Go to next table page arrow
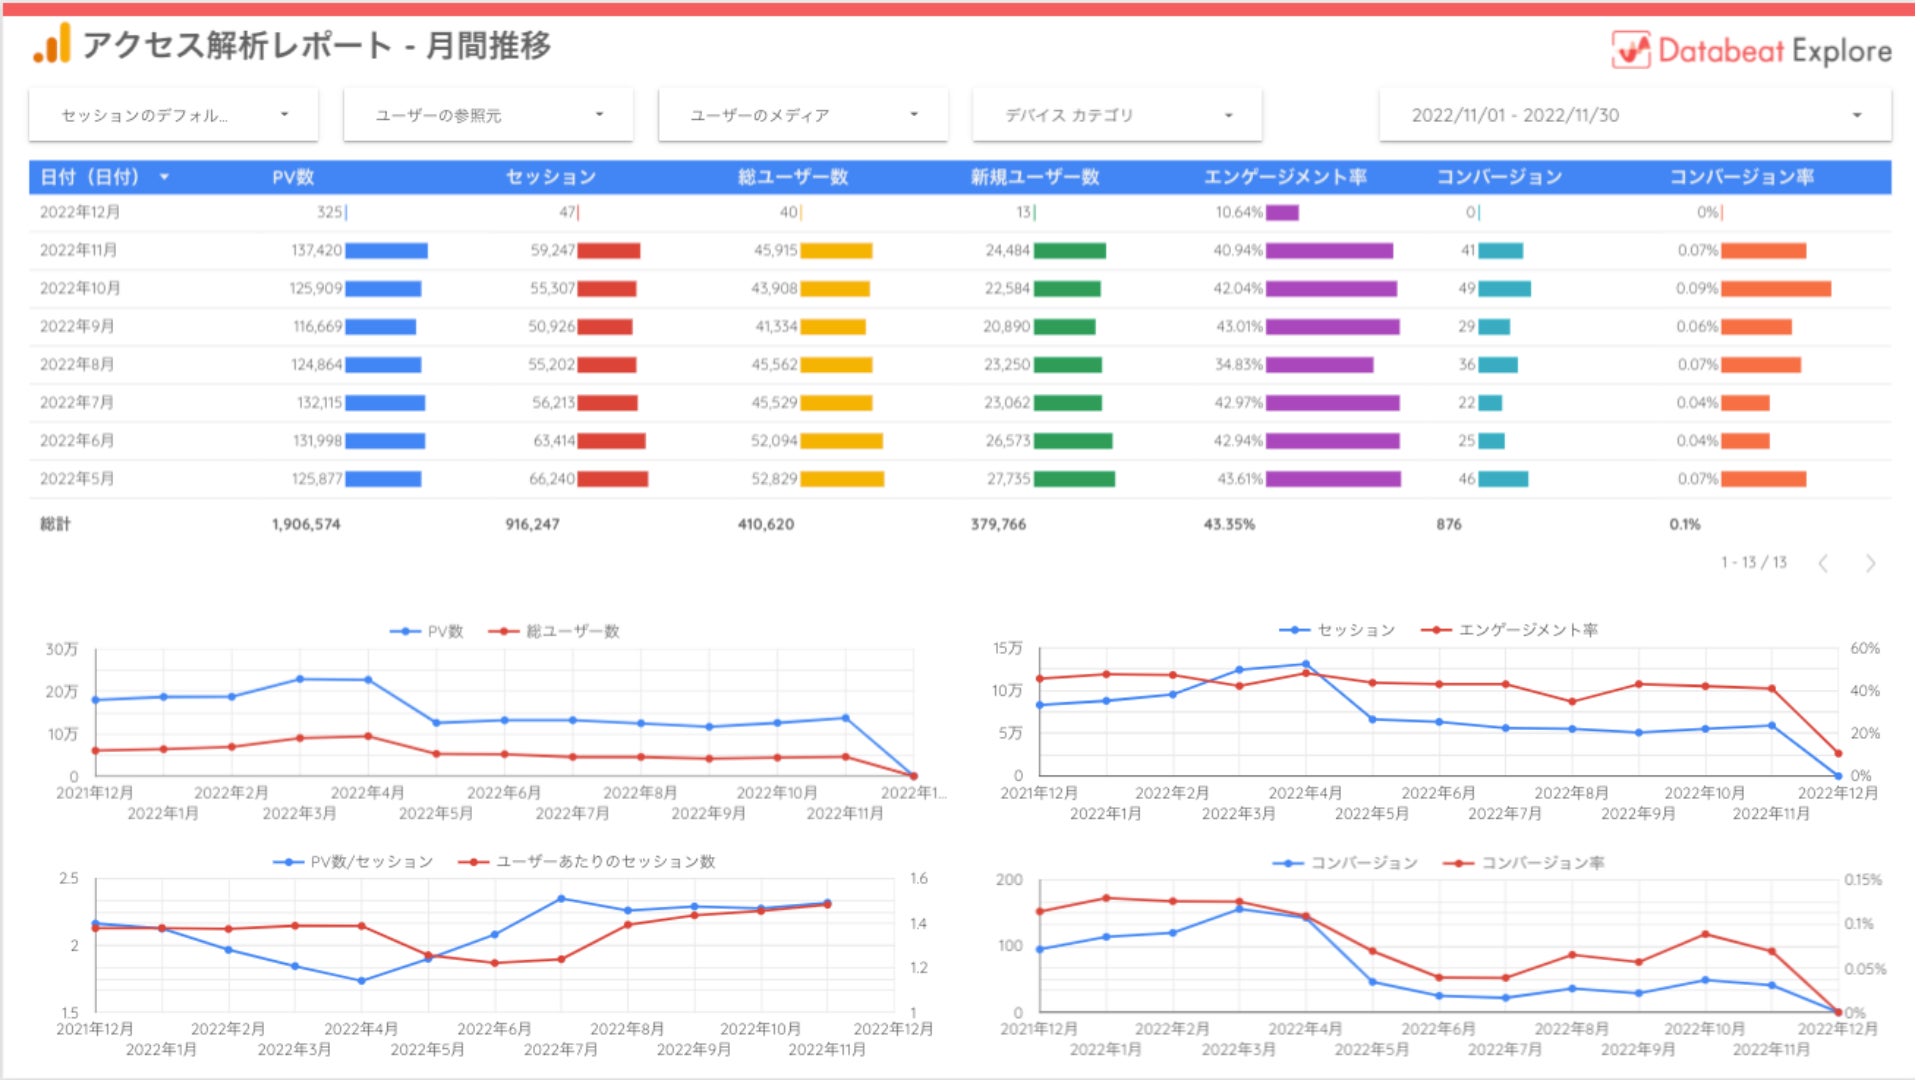1920x1080 pixels. click(x=1870, y=563)
